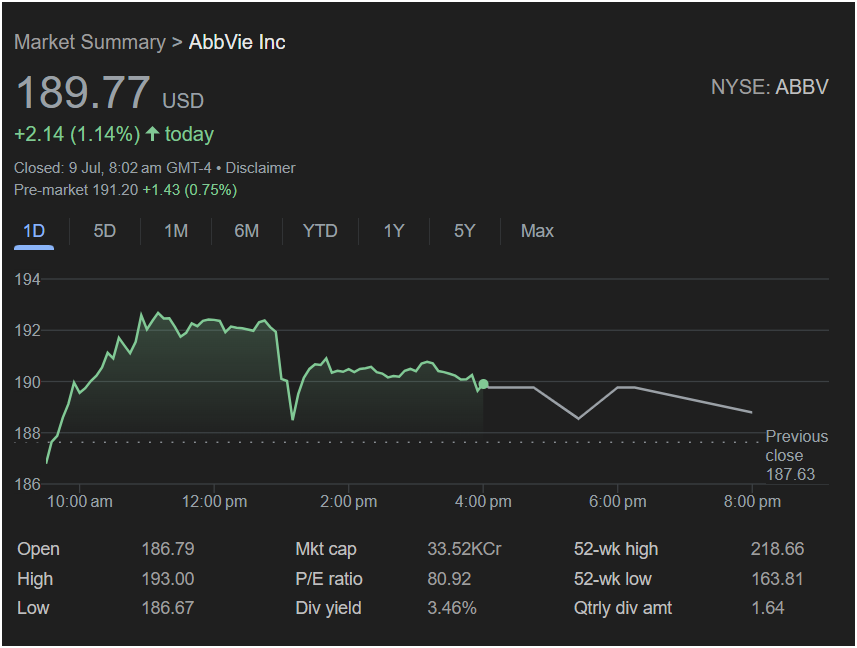View the 5Y chart tab
Viewport: 857px width, 648px height.
click(465, 231)
